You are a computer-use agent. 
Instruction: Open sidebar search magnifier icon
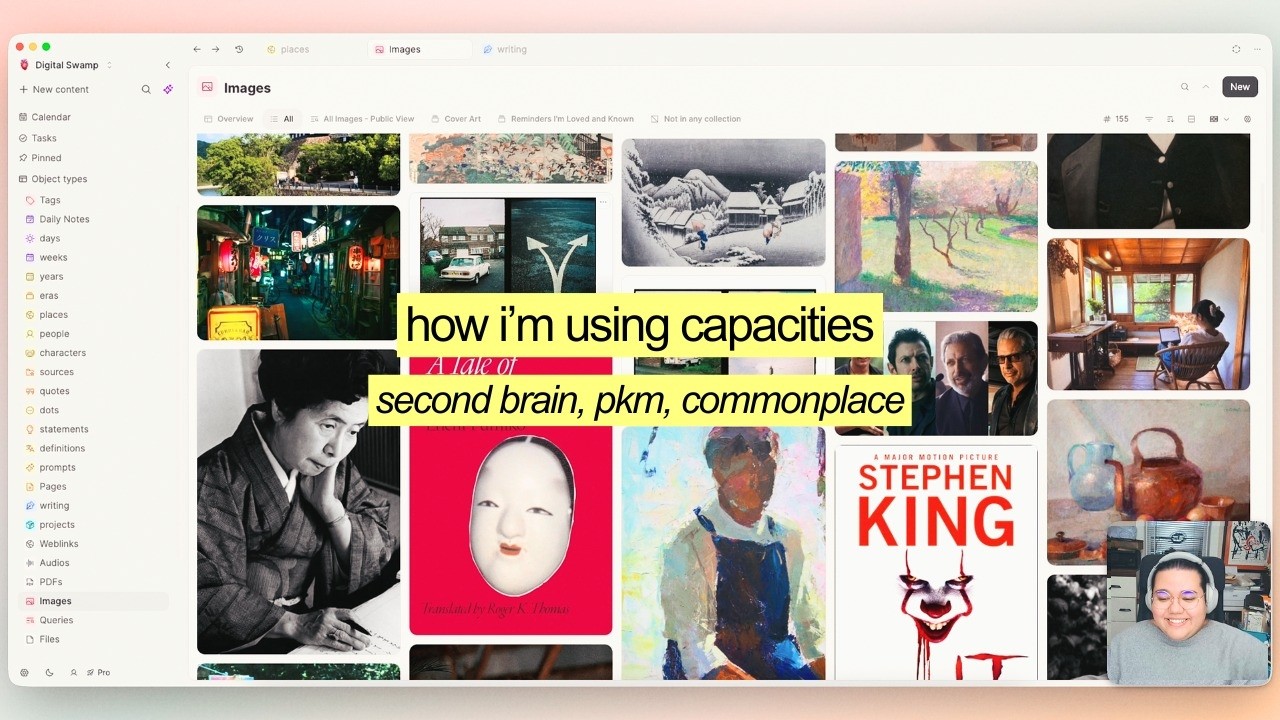(x=146, y=89)
